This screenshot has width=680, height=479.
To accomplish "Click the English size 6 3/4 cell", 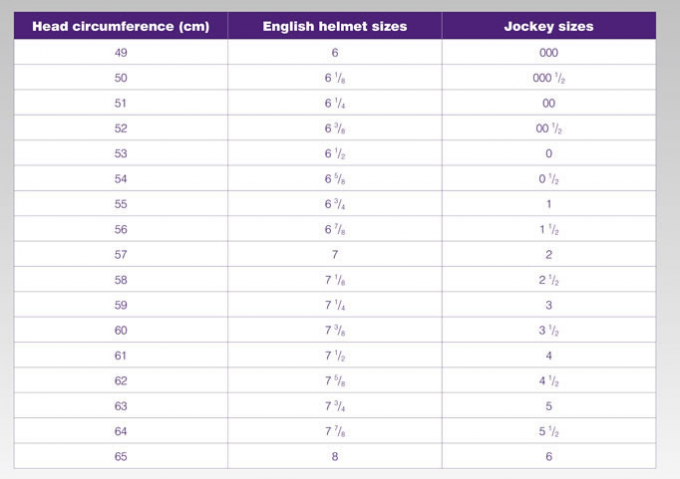I will click(335, 204).
